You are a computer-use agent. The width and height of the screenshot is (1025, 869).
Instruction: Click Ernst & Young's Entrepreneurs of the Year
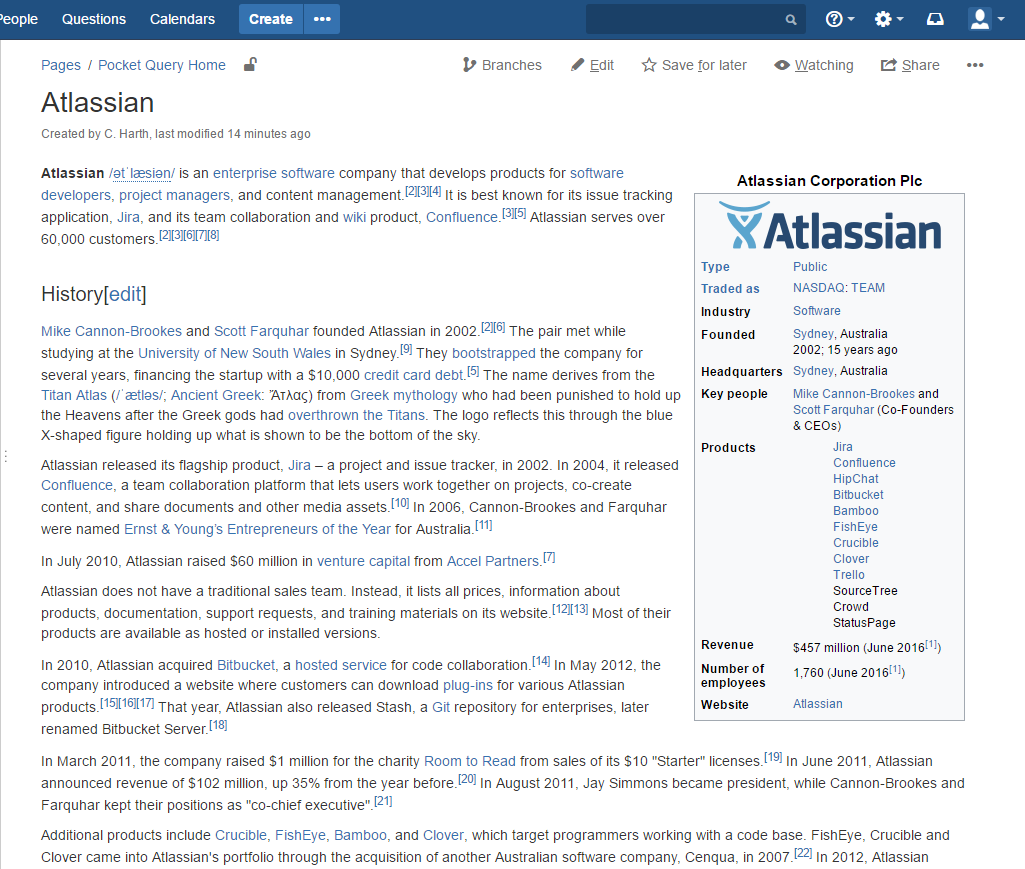[x=258, y=529]
